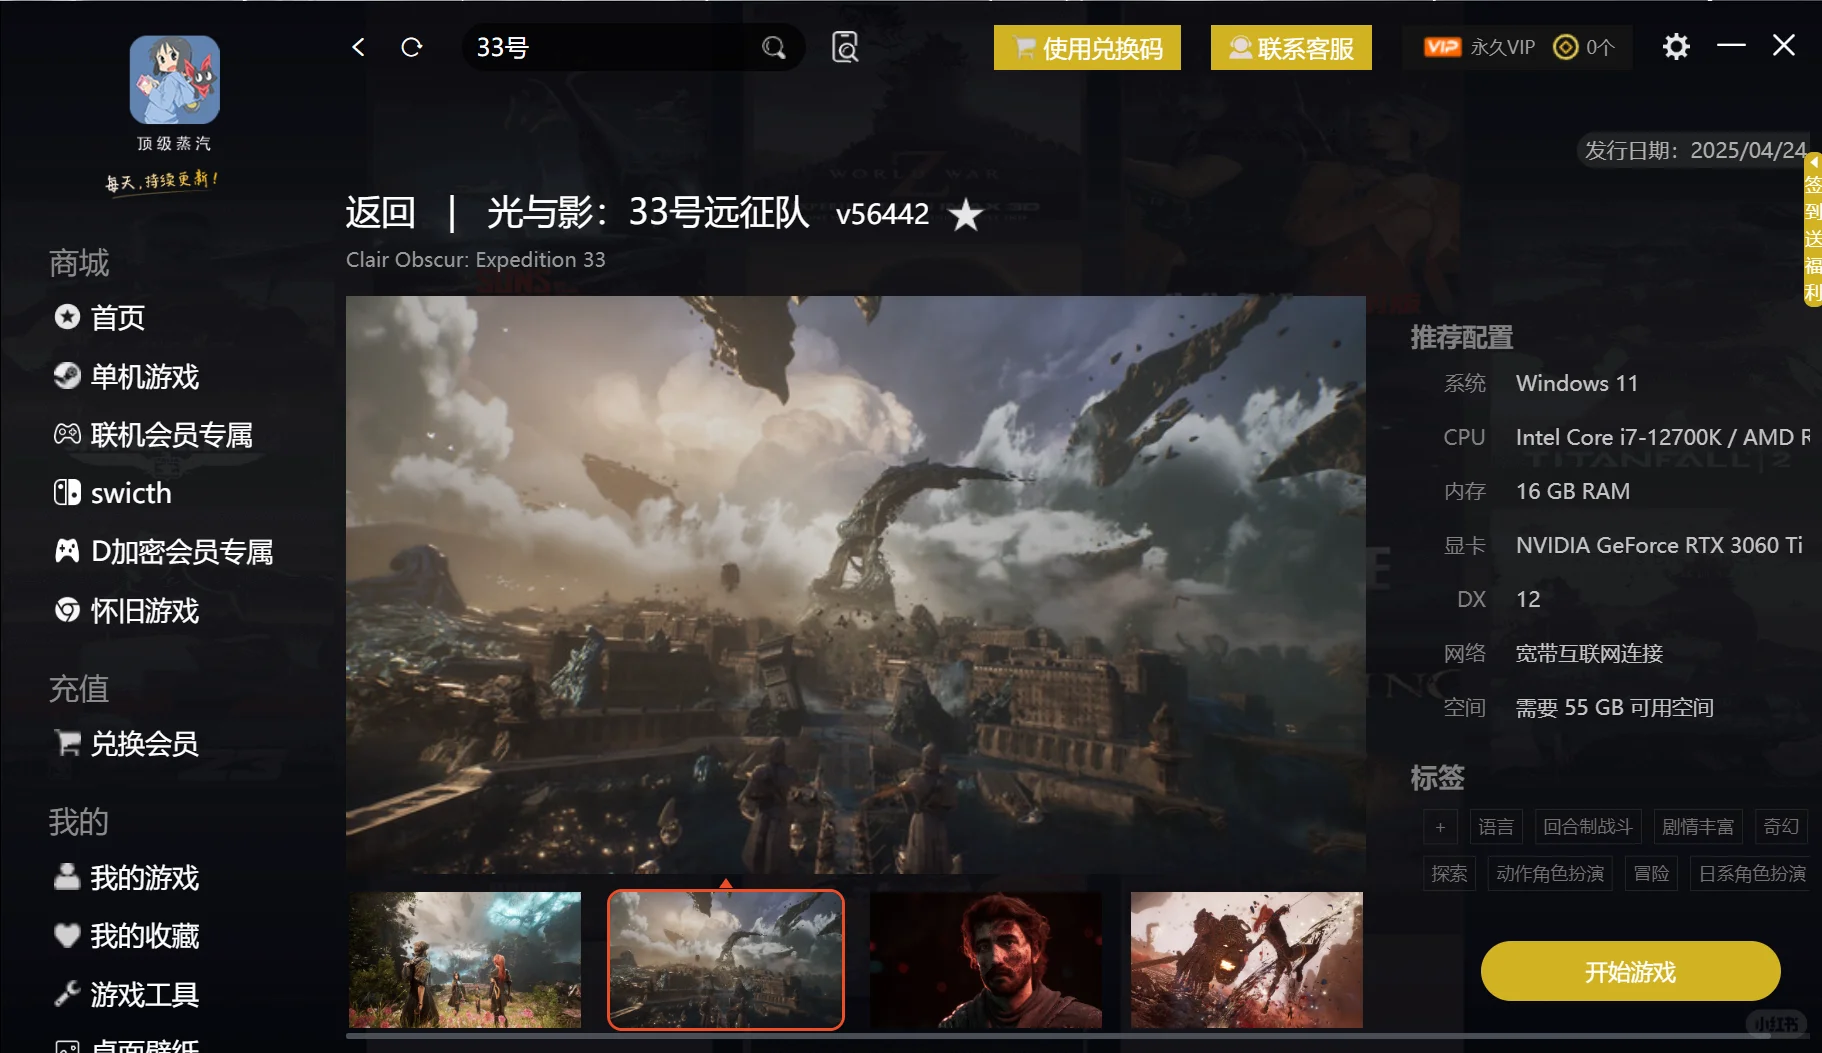Viewport: 1822px width, 1053px height.
Task: Click the 冒险 tag
Action: 1651,874
